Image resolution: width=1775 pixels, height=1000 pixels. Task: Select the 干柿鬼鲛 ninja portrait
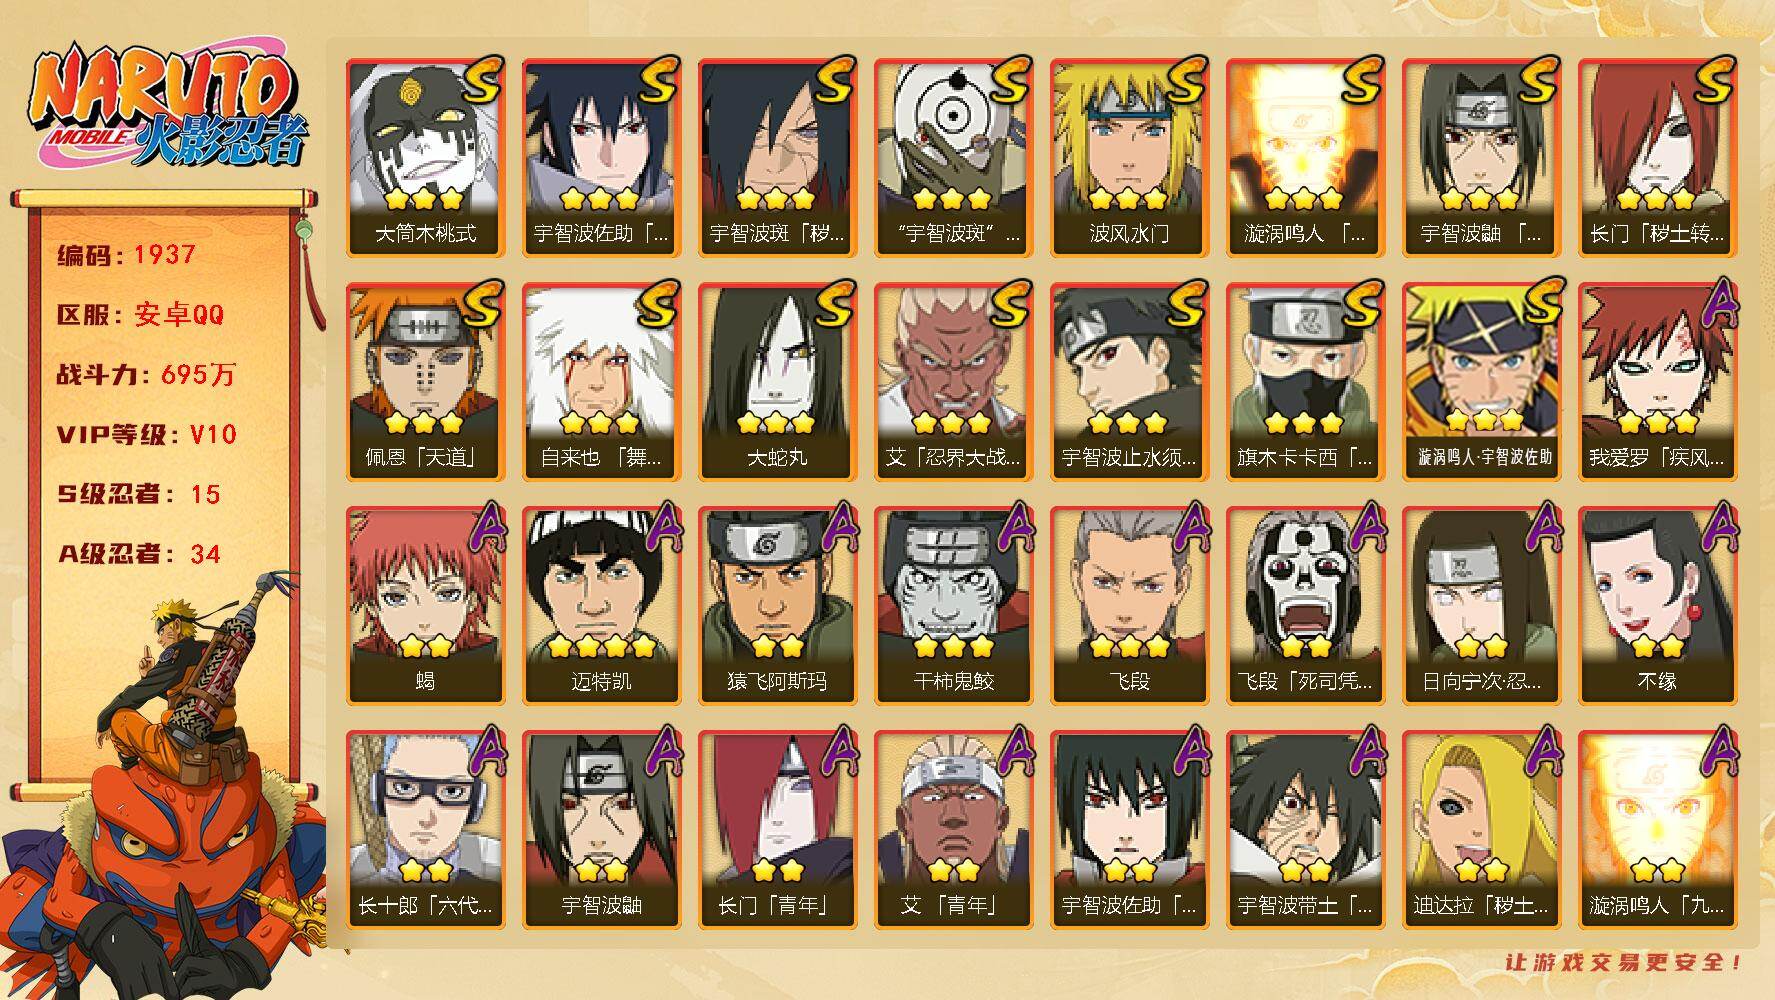pos(953,606)
